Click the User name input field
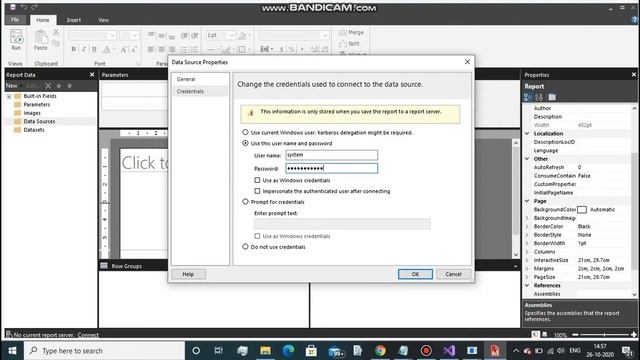Image resolution: width=640 pixels, height=360 pixels. pyautogui.click(x=331, y=155)
